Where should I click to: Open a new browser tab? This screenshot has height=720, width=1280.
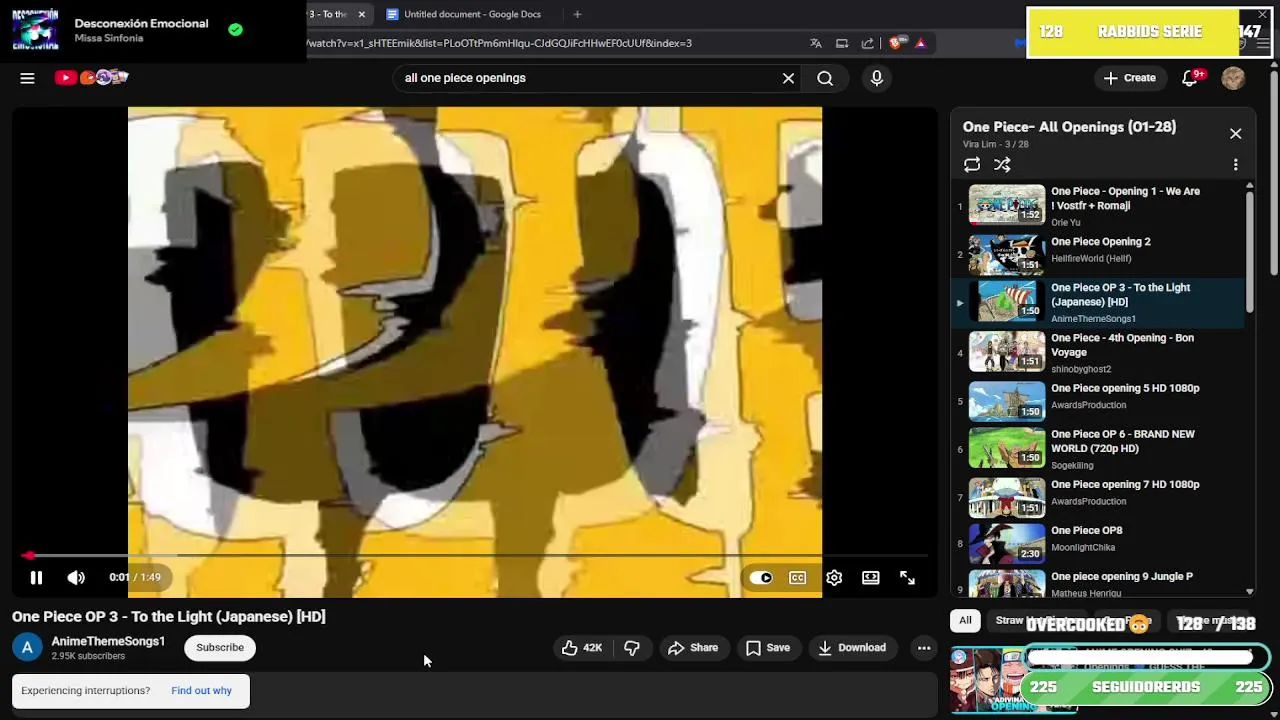(577, 14)
